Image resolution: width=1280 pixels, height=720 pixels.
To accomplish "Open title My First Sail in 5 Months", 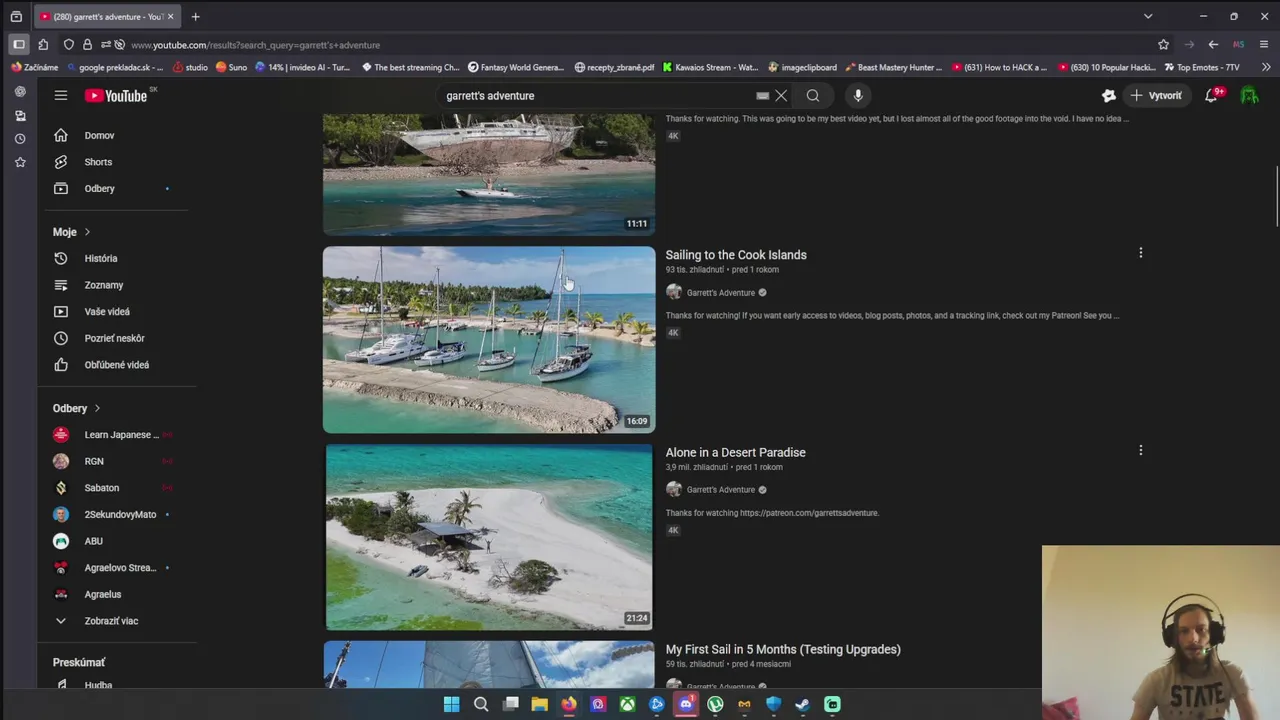I will [x=783, y=649].
